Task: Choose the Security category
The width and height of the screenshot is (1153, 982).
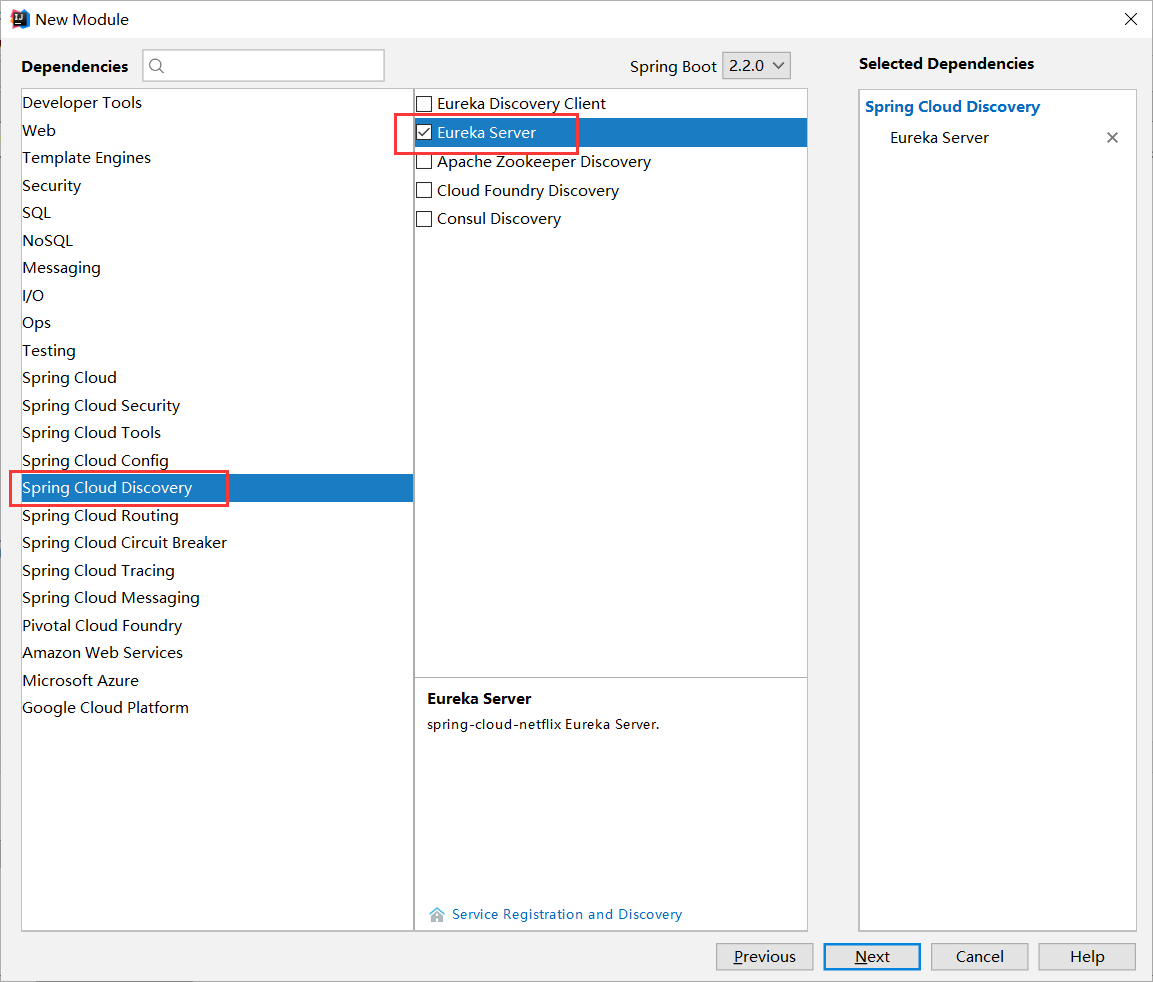Action: pyautogui.click(x=217, y=185)
